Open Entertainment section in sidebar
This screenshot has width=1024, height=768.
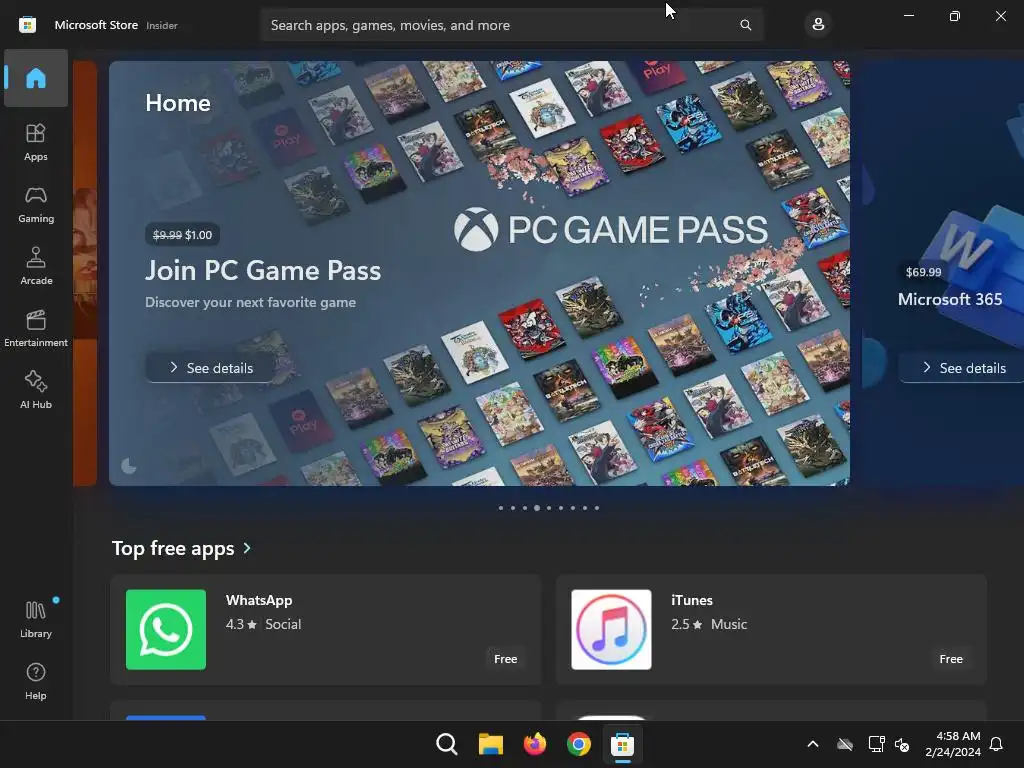tap(36, 328)
